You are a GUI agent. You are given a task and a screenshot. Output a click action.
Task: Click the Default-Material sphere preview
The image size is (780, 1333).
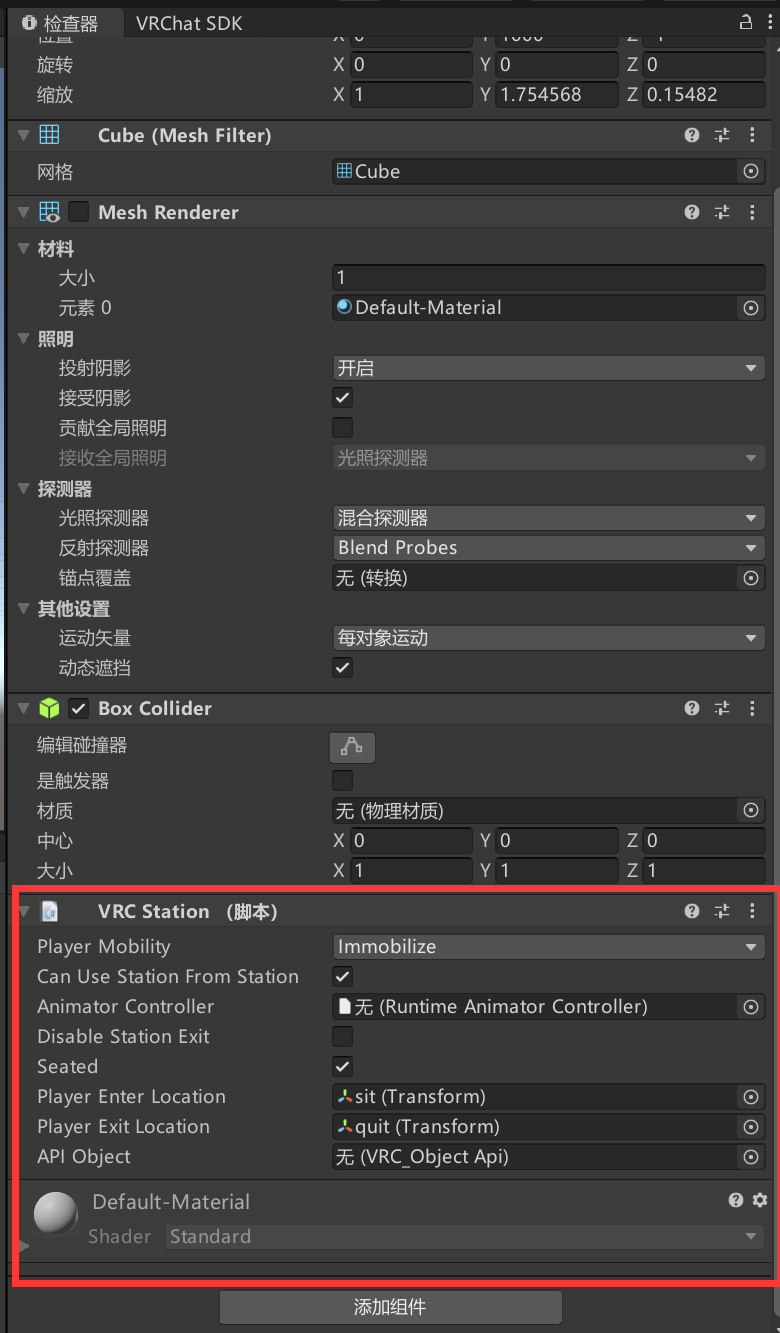click(55, 1213)
